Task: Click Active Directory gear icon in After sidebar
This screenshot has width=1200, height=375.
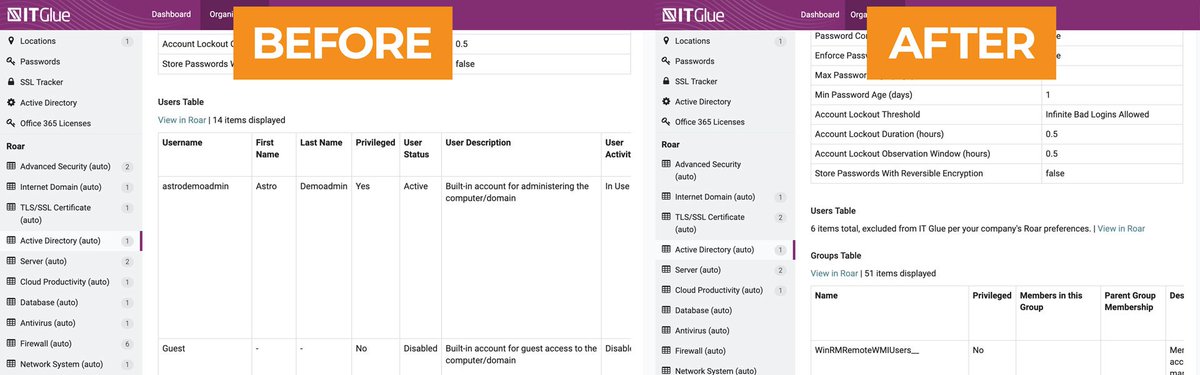Action: (666, 102)
